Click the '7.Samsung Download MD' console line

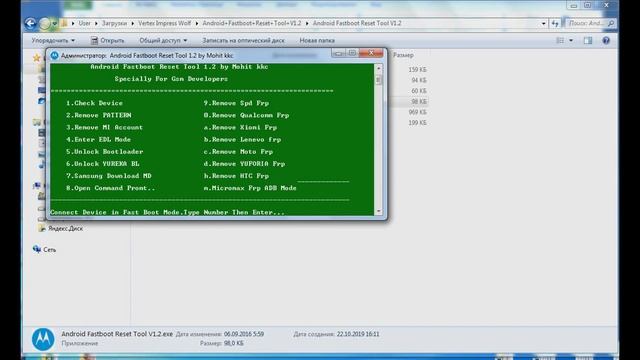point(109,176)
